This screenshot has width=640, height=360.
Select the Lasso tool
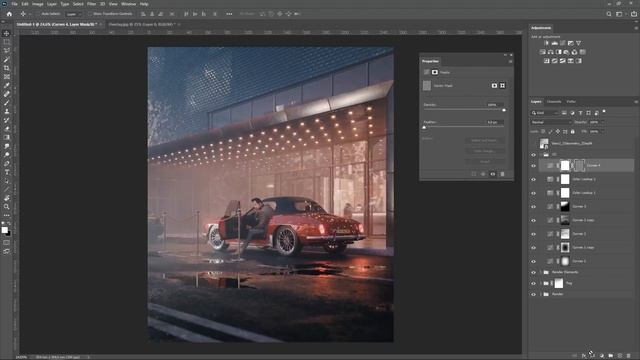pyautogui.click(x=7, y=51)
